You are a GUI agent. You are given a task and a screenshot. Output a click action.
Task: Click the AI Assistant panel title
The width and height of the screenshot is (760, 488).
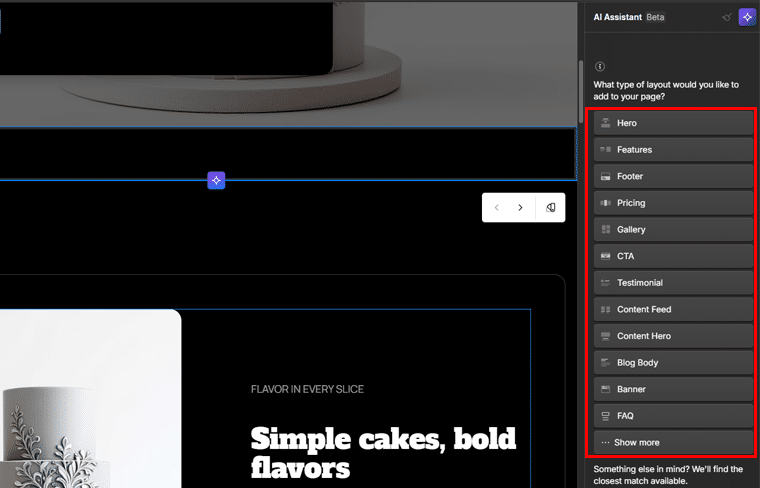click(618, 17)
